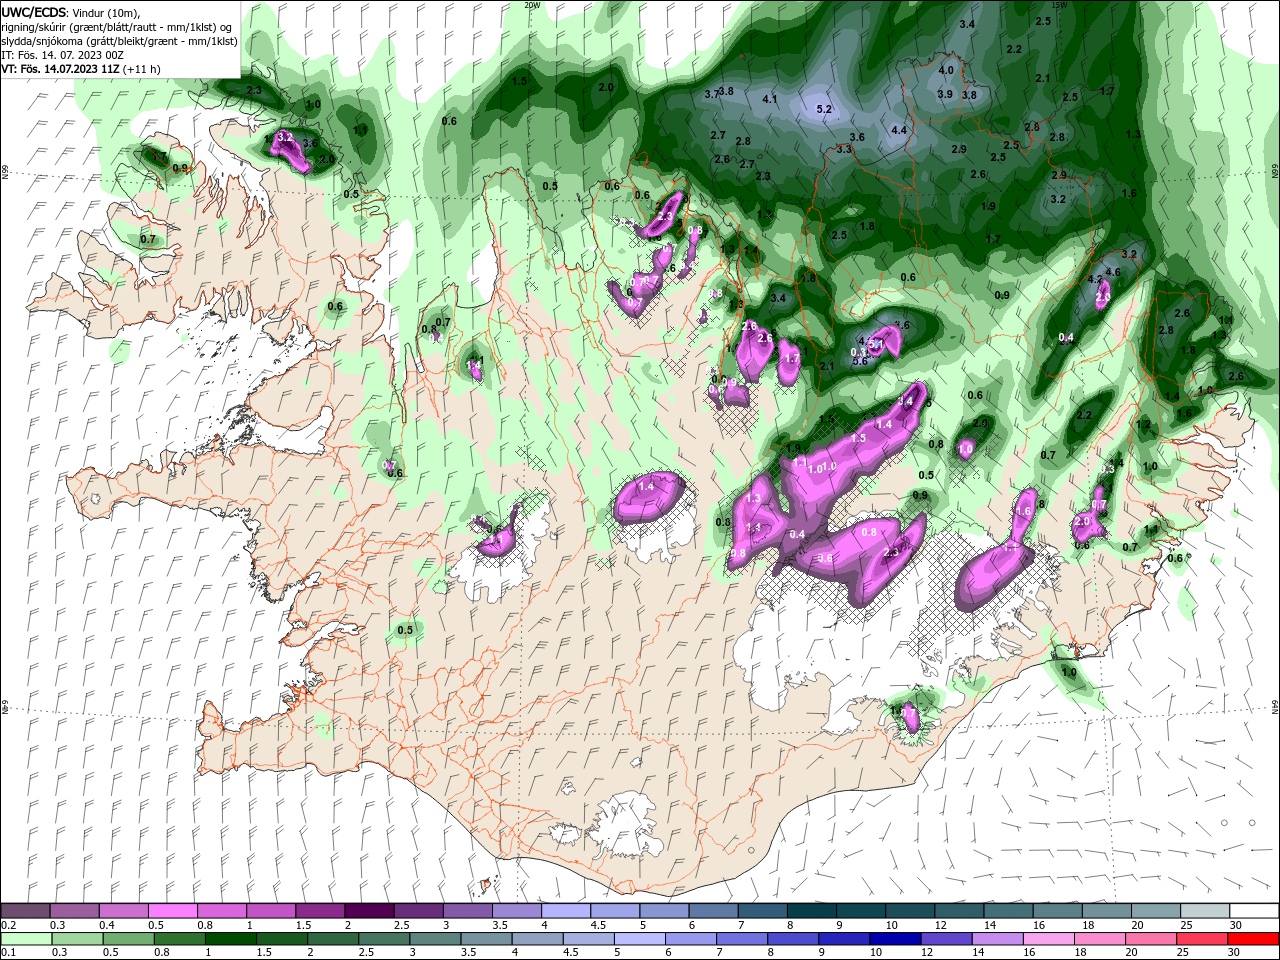Select the dark green 1 swatch in the lower row
This screenshot has height=960, width=1280.
click(230, 939)
